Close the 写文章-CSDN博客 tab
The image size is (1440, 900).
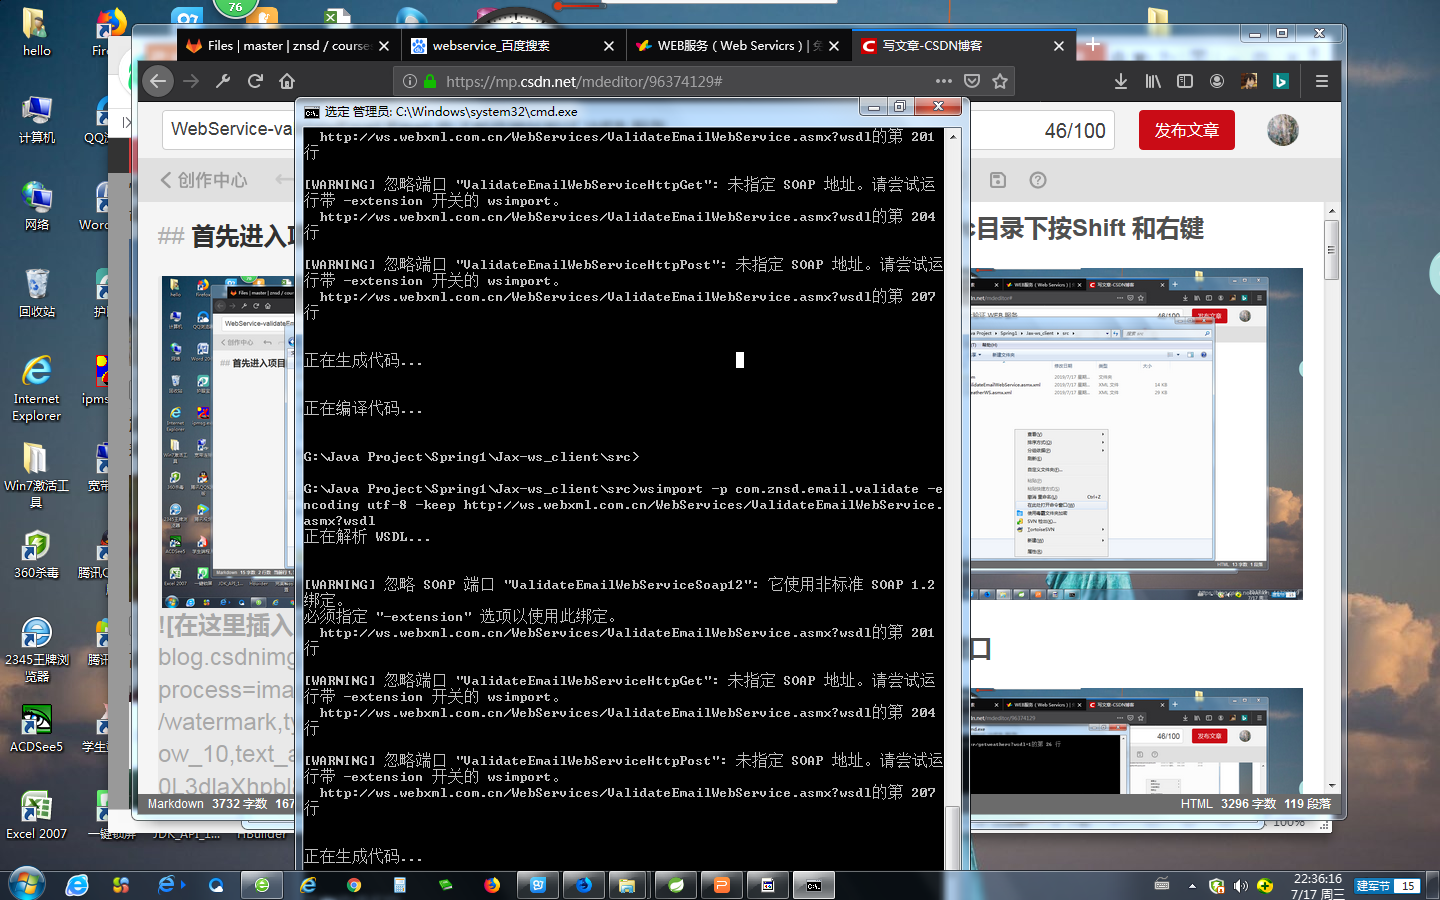[x=1059, y=46]
